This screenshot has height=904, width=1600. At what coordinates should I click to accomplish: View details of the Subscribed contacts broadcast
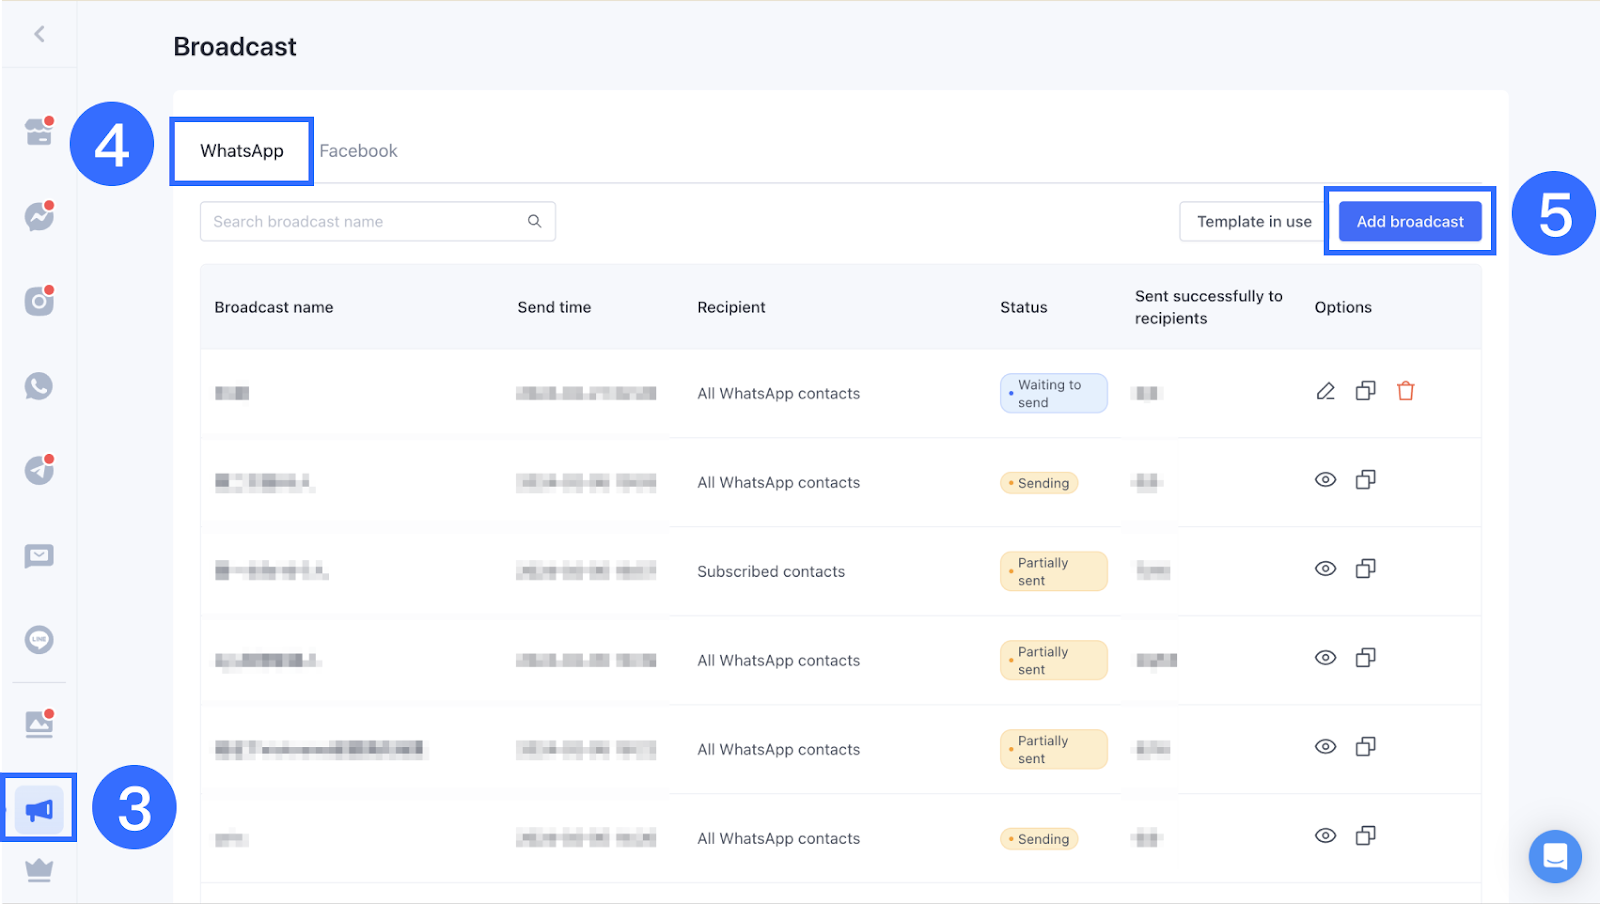coord(1325,569)
